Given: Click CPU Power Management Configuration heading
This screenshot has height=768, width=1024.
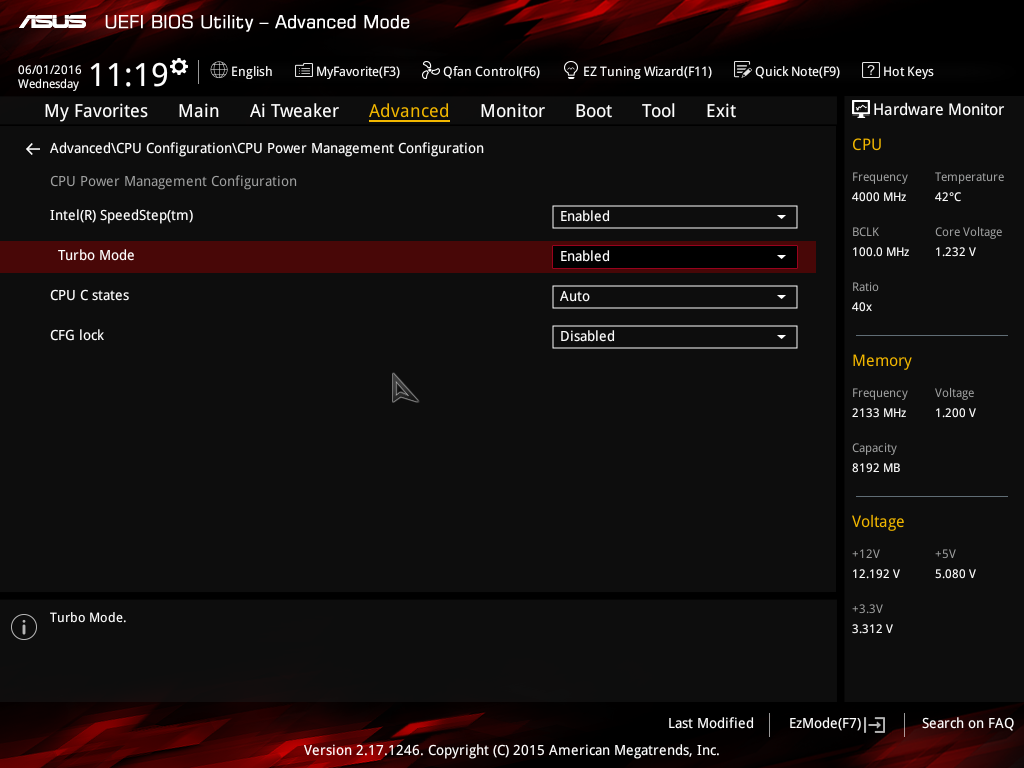Looking at the screenshot, I should 173,181.
